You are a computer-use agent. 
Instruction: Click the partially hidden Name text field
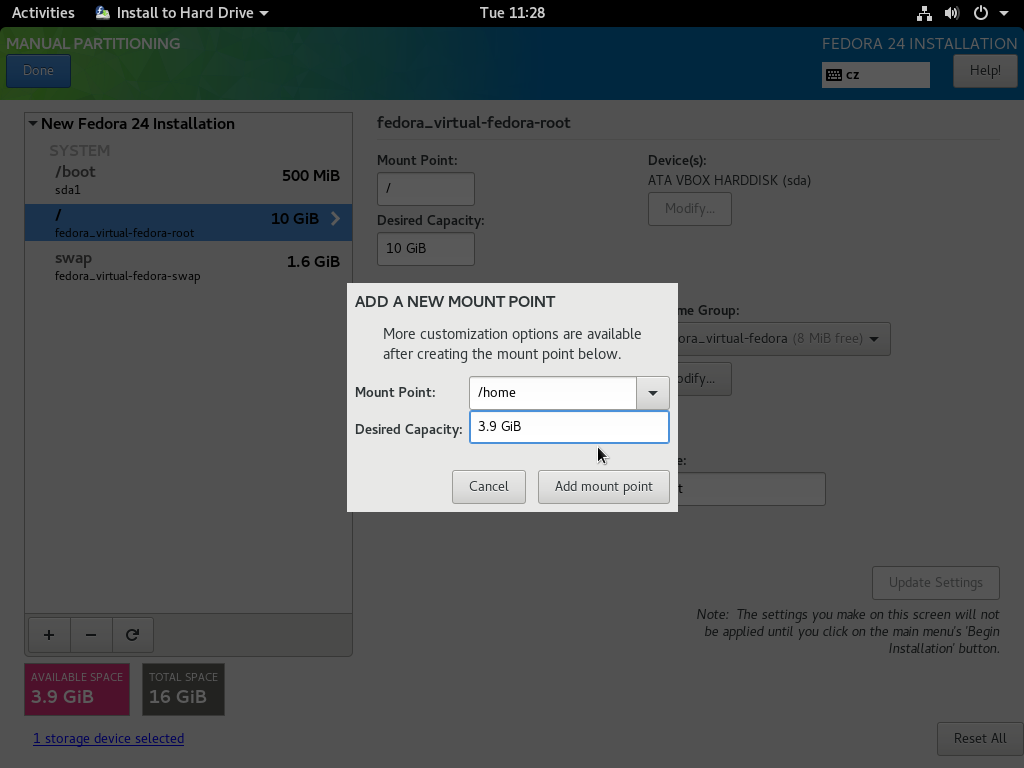pyautogui.click(x=752, y=489)
